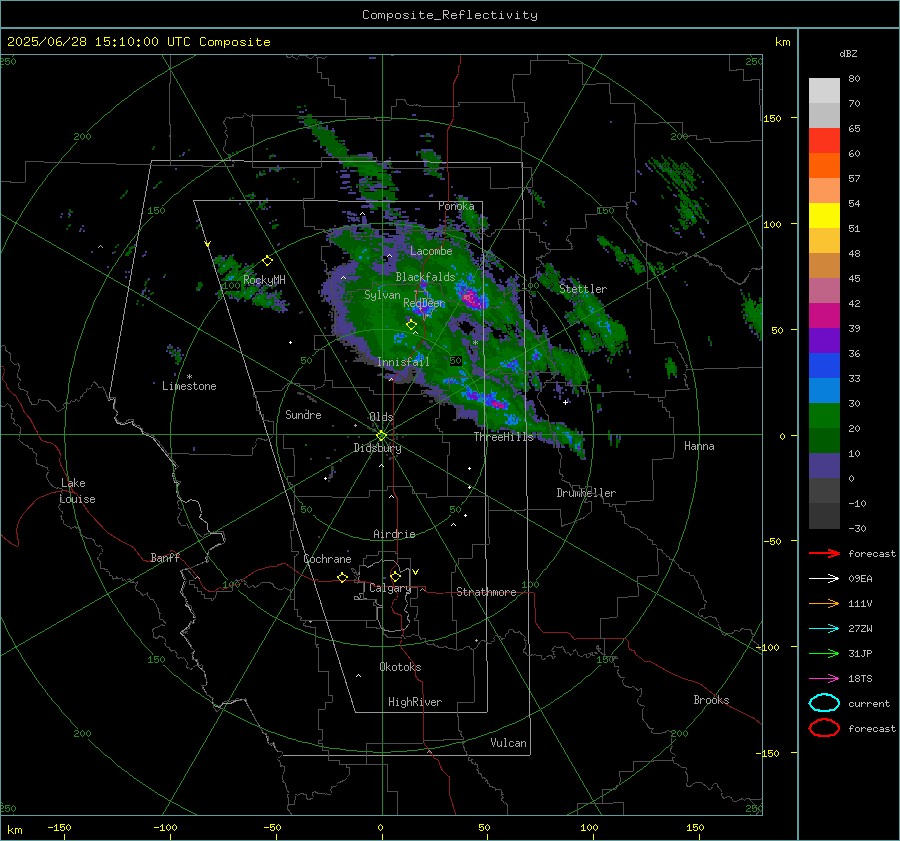Click the red forecast arrow in legend

click(x=824, y=553)
